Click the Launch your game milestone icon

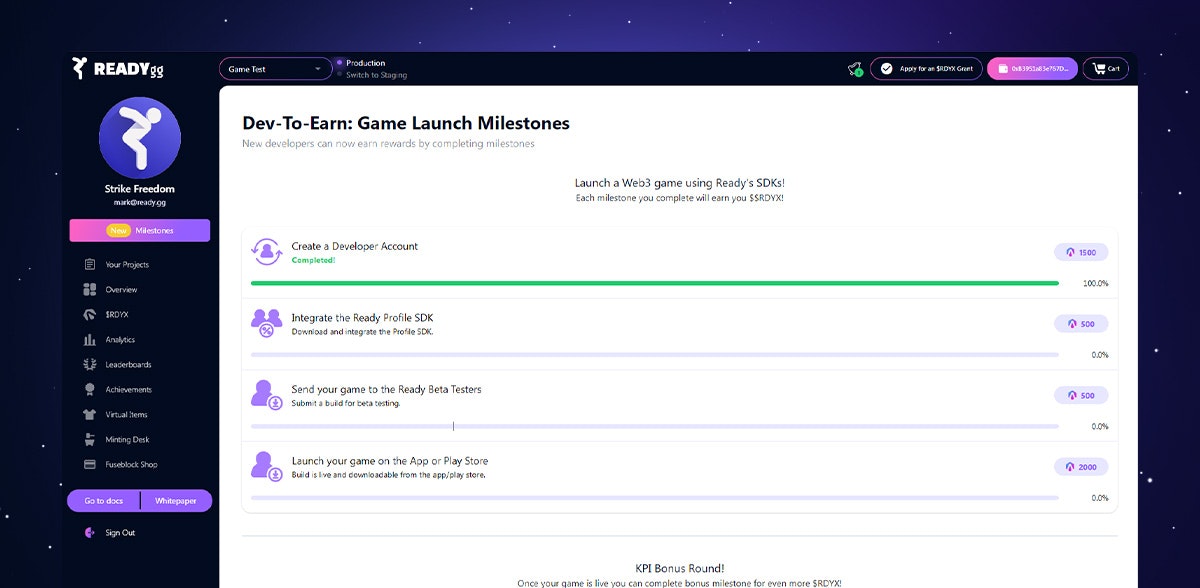point(267,466)
